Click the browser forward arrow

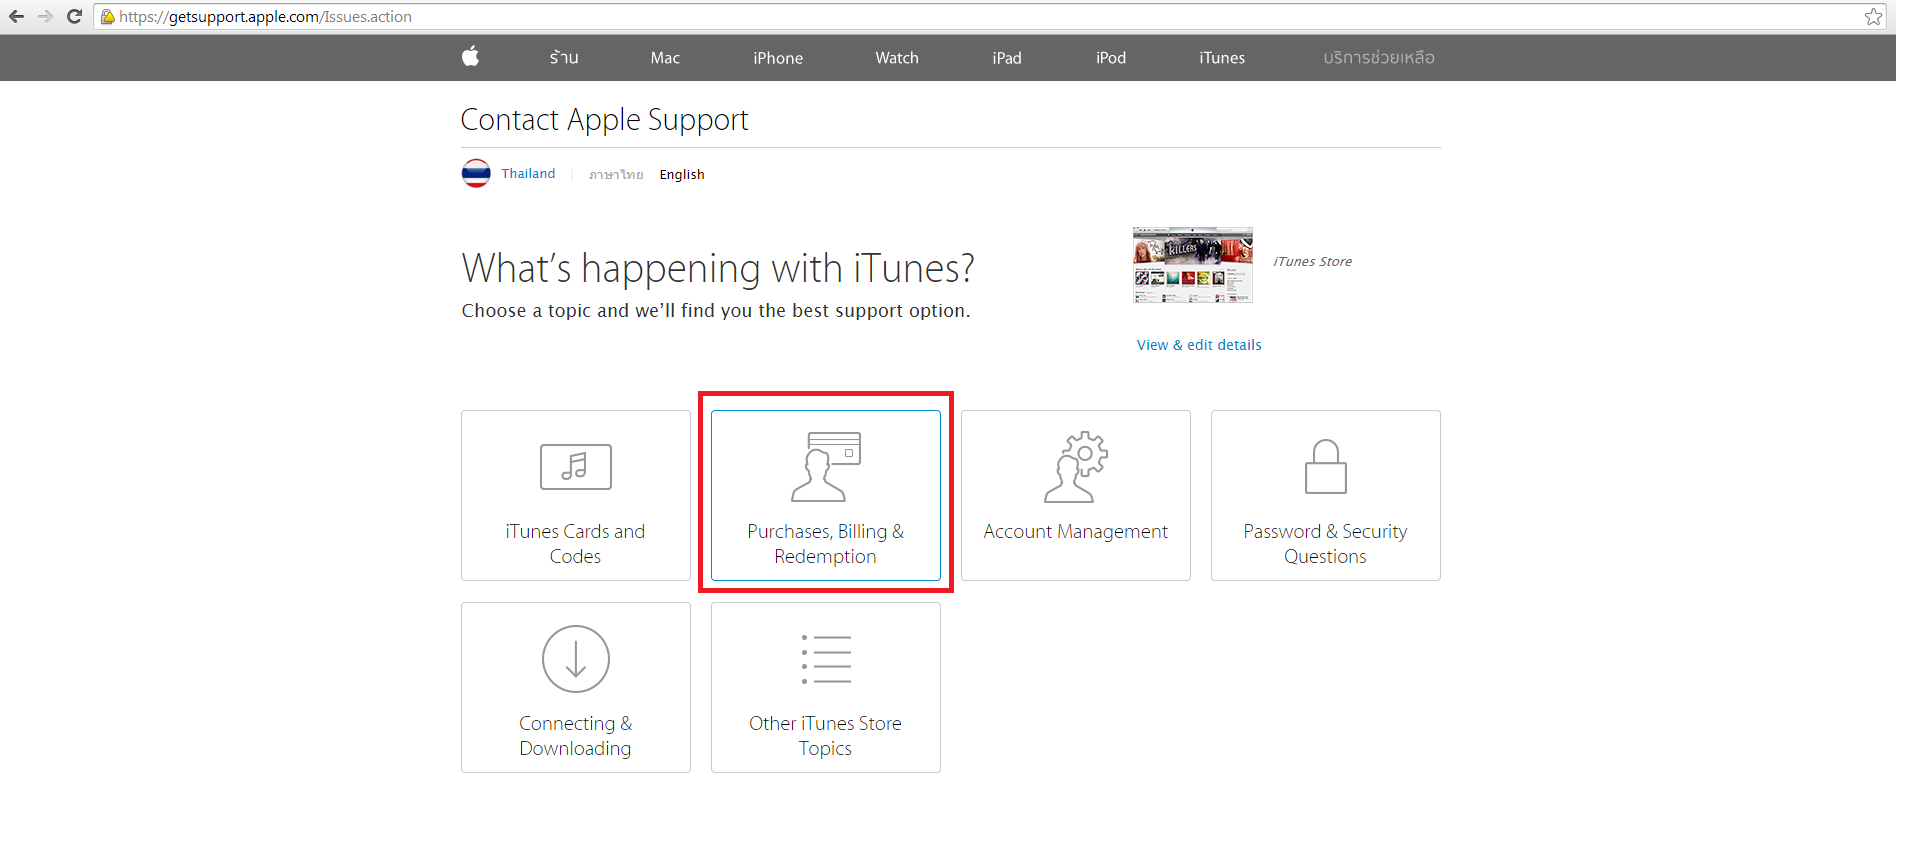(x=45, y=16)
